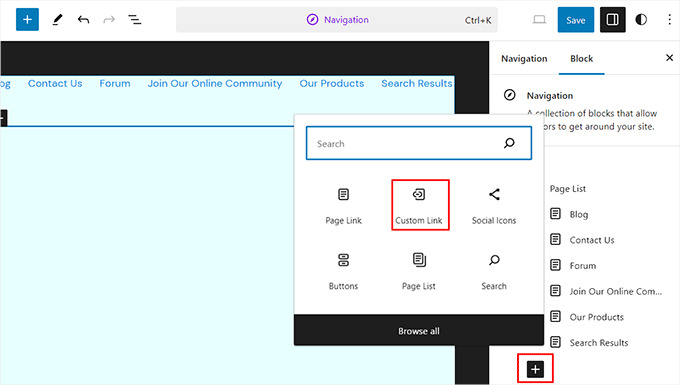The width and height of the screenshot is (680, 385).
Task: Click page icon beside Our Products
Action: [x=555, y=316]
